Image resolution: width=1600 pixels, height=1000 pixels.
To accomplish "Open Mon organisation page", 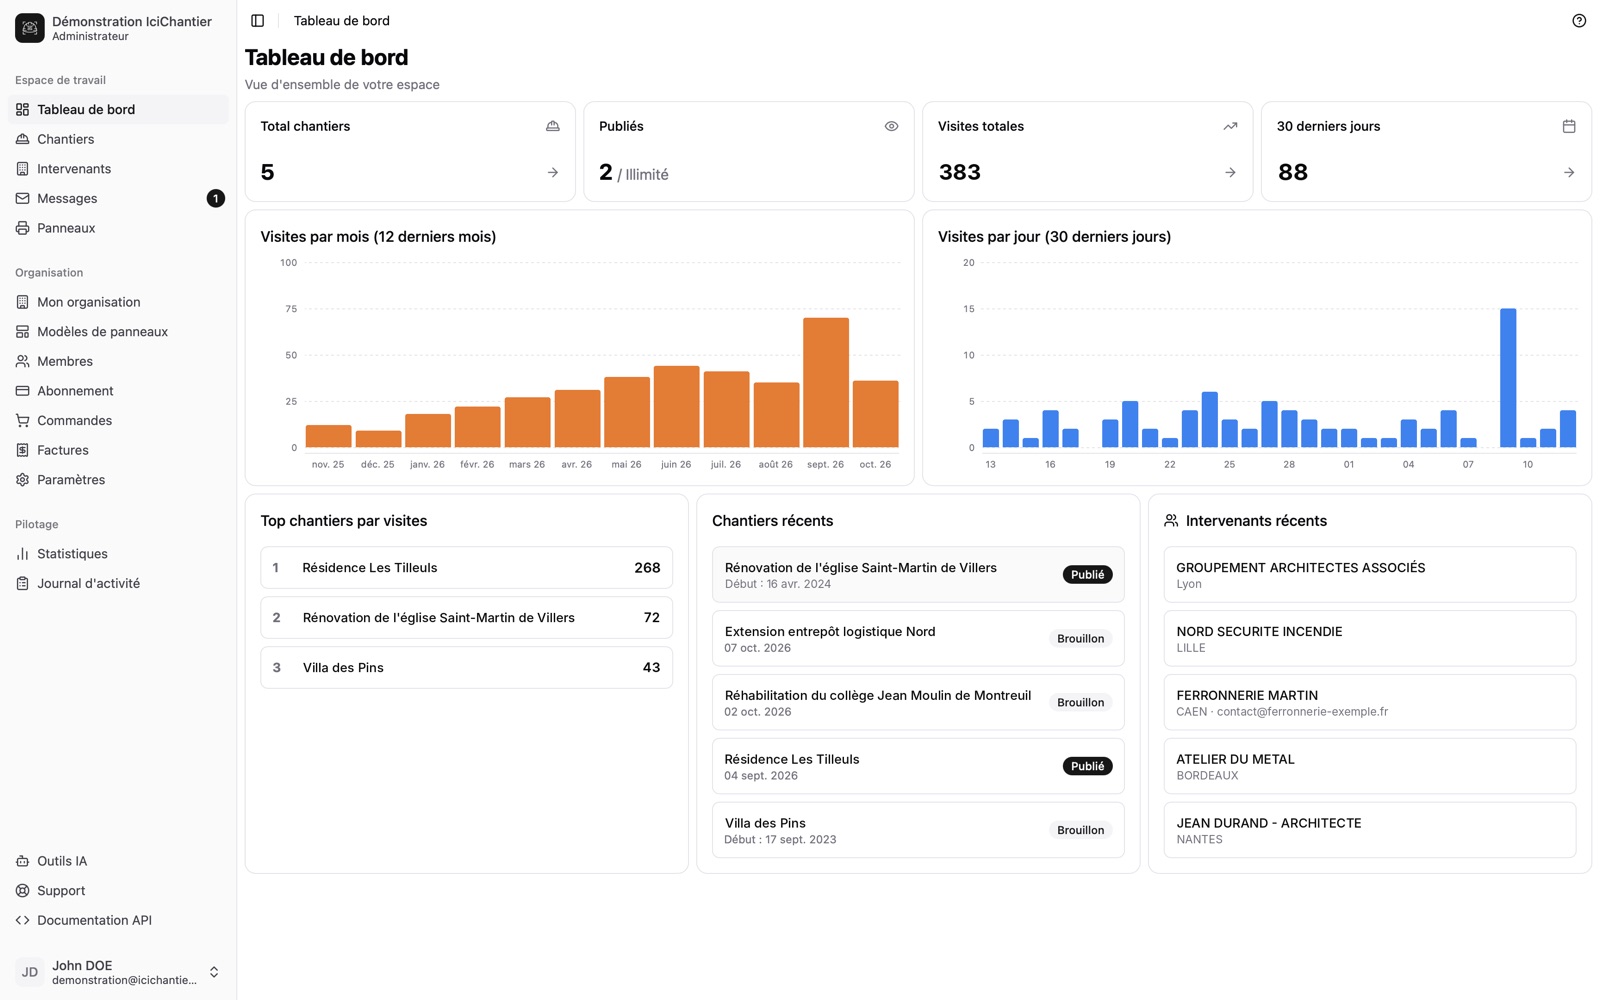I will click(x=118, y=302).
